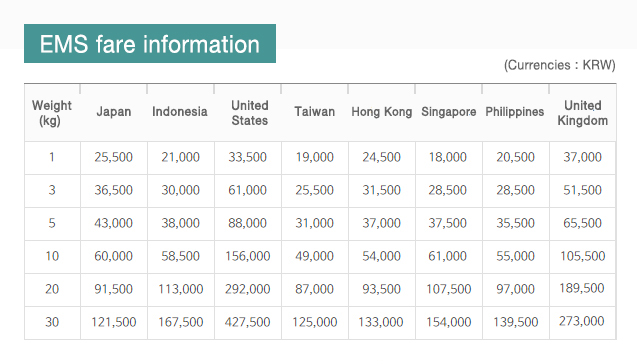Viewport: 637px width, 364px height.
Task: Click Hong Kong 3 kg fare 31,500
Action: (381, 190)
